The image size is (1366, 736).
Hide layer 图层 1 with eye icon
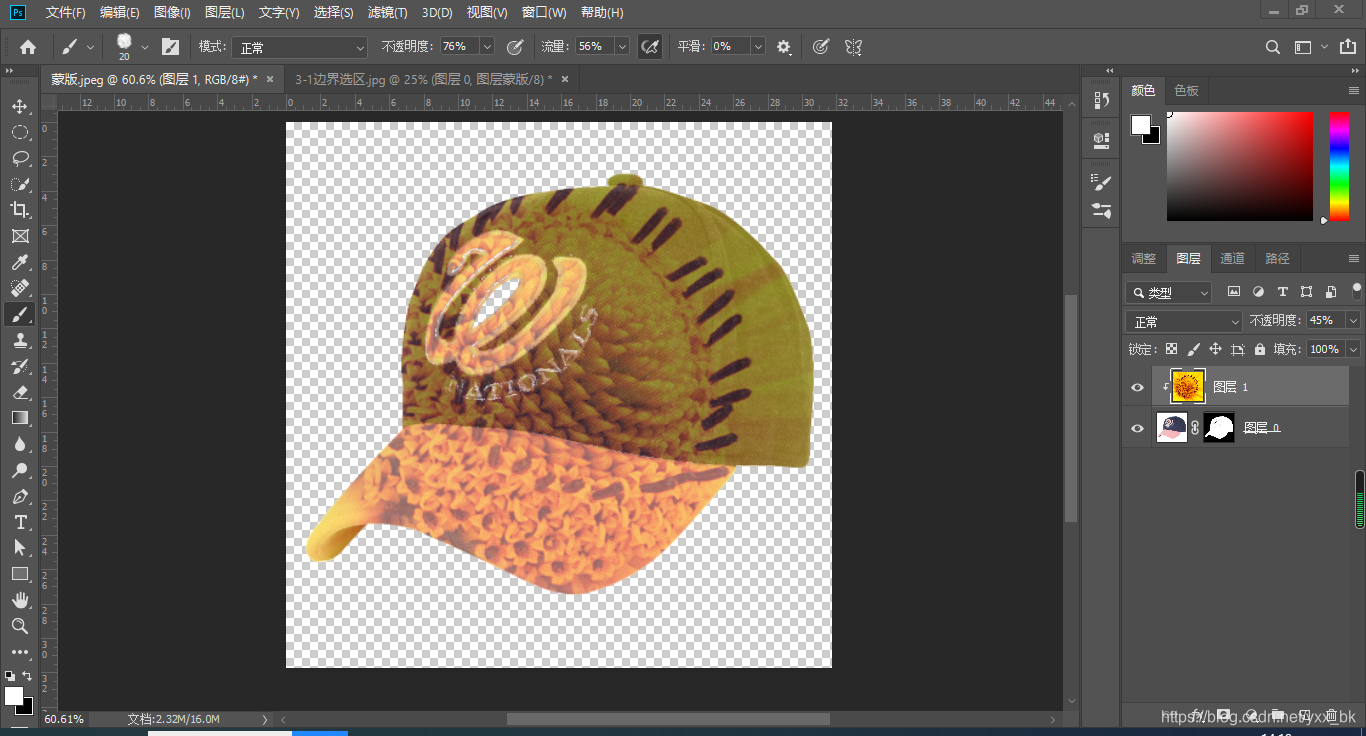(1137, 387)
